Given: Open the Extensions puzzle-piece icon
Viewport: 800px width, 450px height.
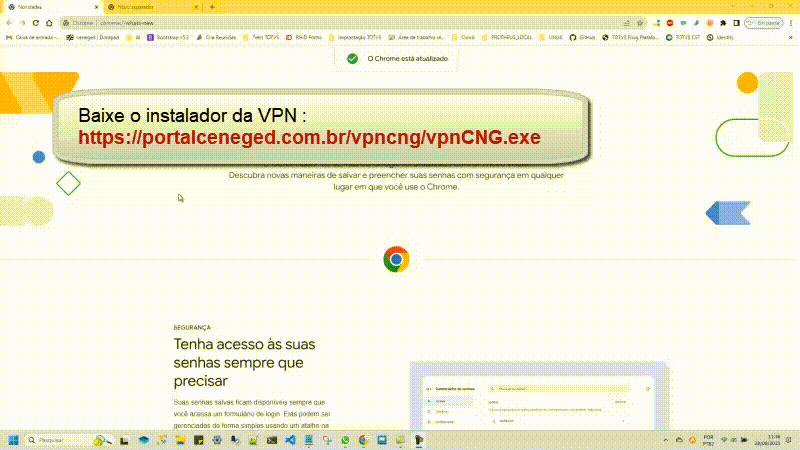Looking at the screenshot, I should click(x=725, y=22).
